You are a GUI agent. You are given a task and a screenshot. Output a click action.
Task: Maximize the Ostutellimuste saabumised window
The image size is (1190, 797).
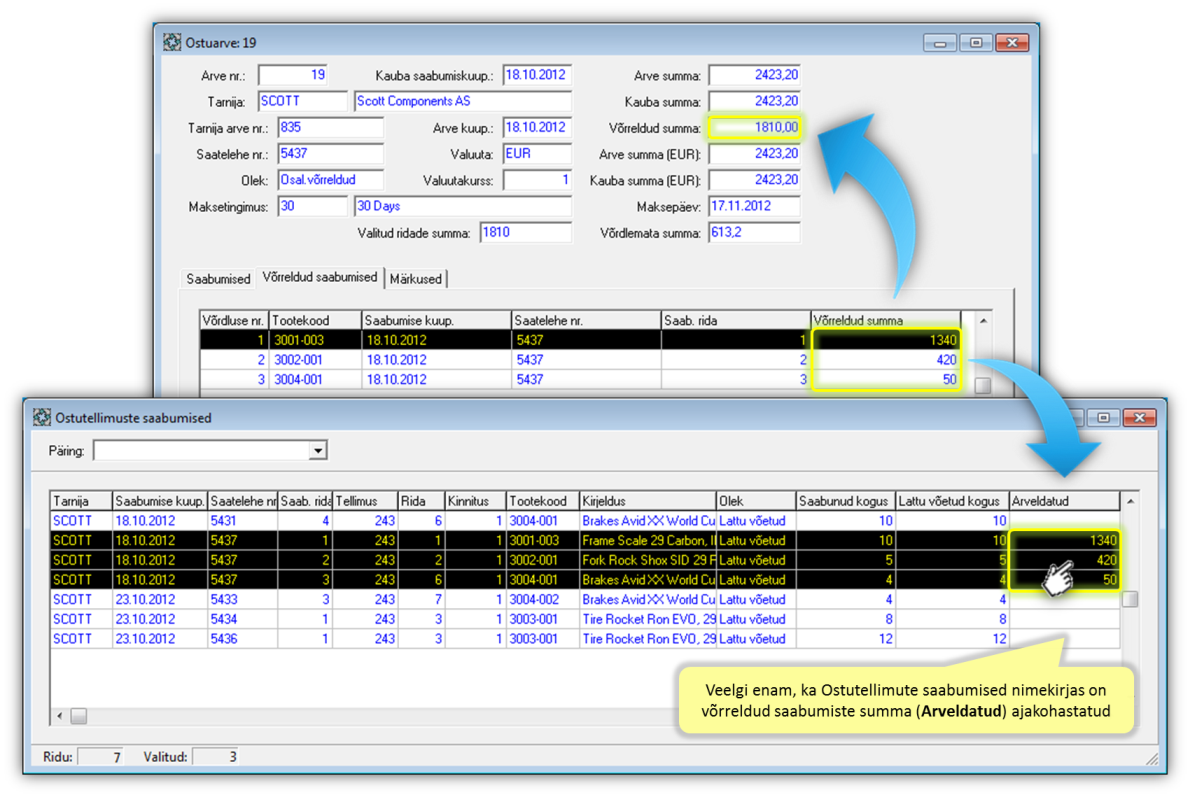coord(1103,418)
